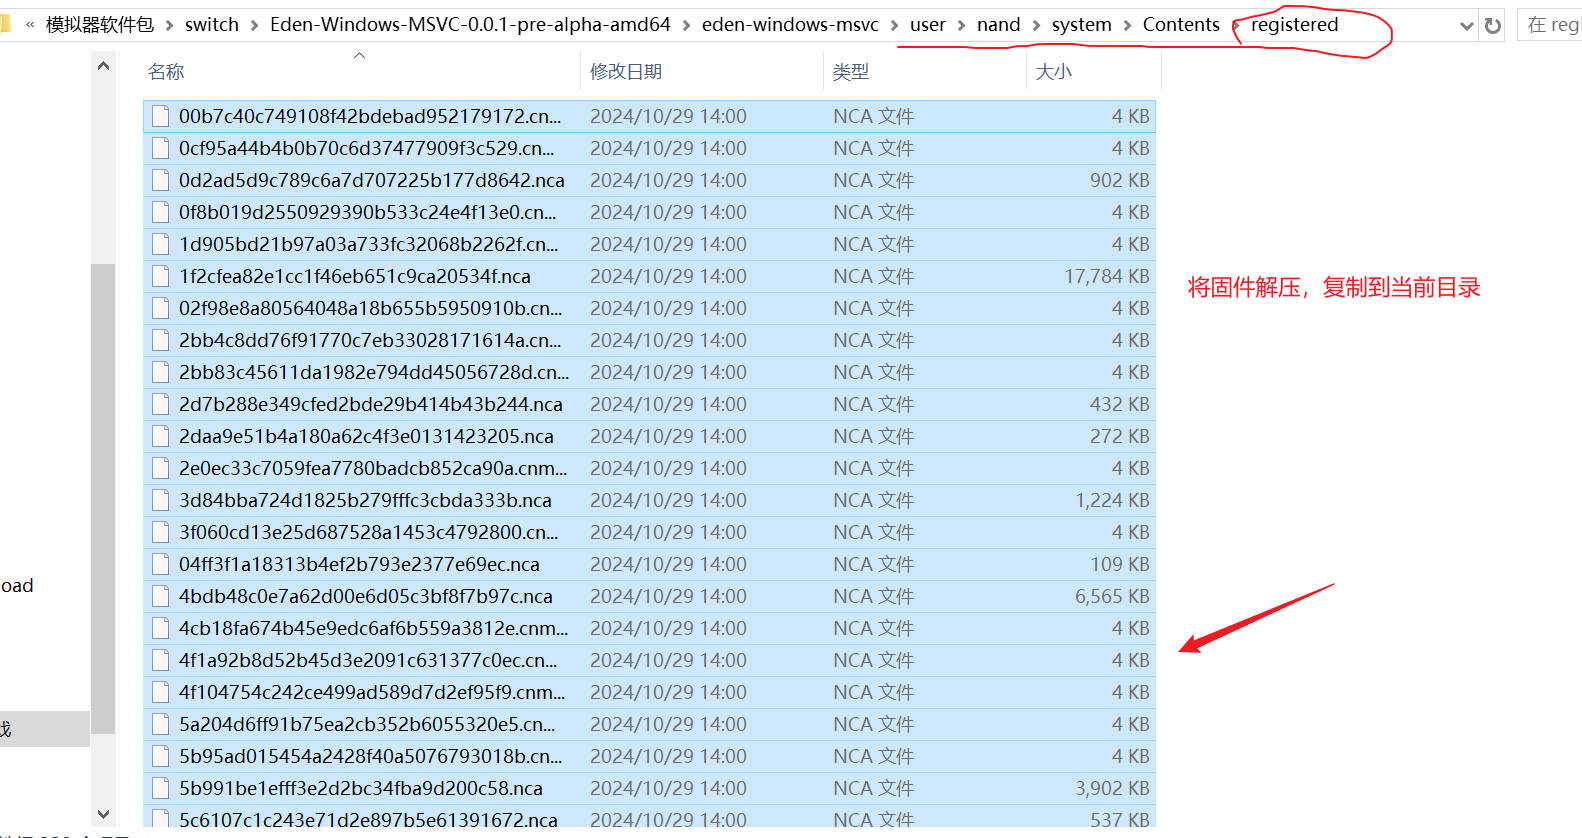Expand chevron after Contents in breadcrumb
The image size is (1582, 838).
coord(1235,25)
